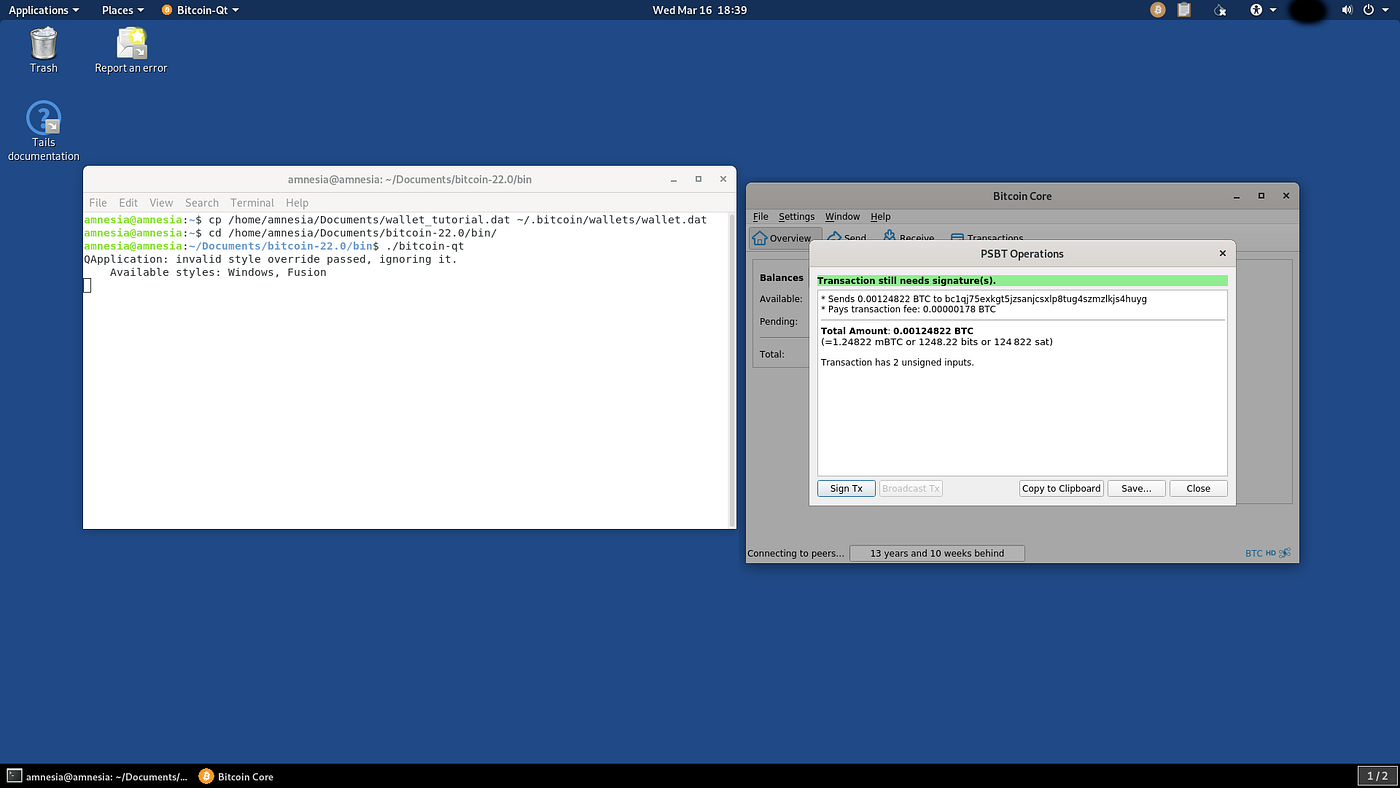Click the HD wallet indicator in Bitcoin Core

[x=1271, y=553]
